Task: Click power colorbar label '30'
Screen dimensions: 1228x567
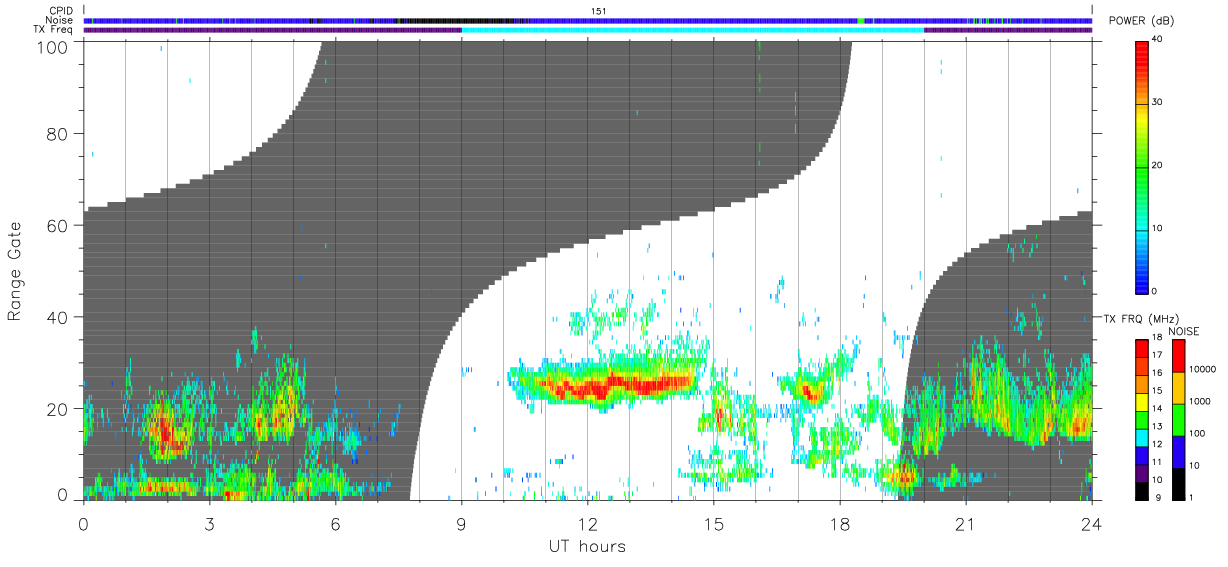Action: pos(1158,103)
